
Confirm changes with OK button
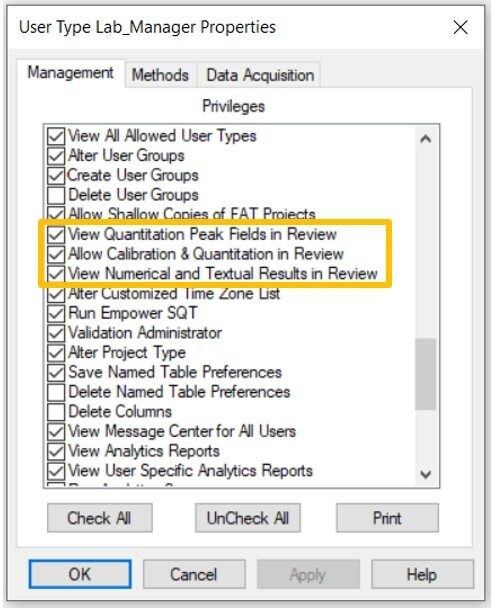pos(80,574)
